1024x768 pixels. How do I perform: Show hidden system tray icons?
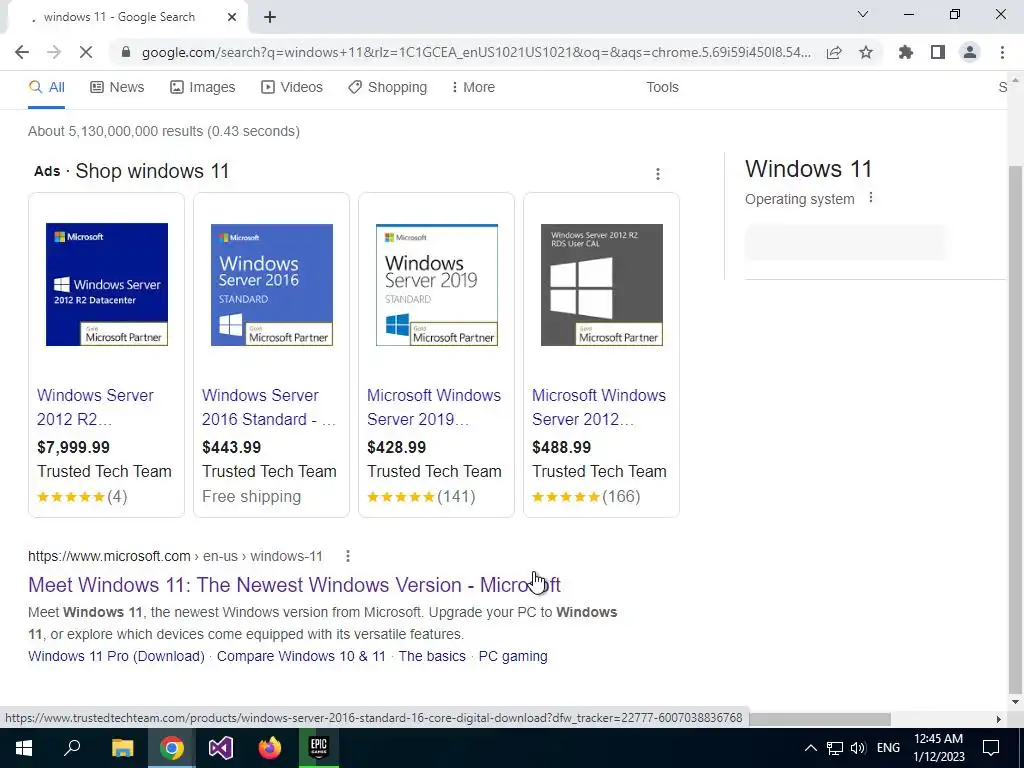810,748
